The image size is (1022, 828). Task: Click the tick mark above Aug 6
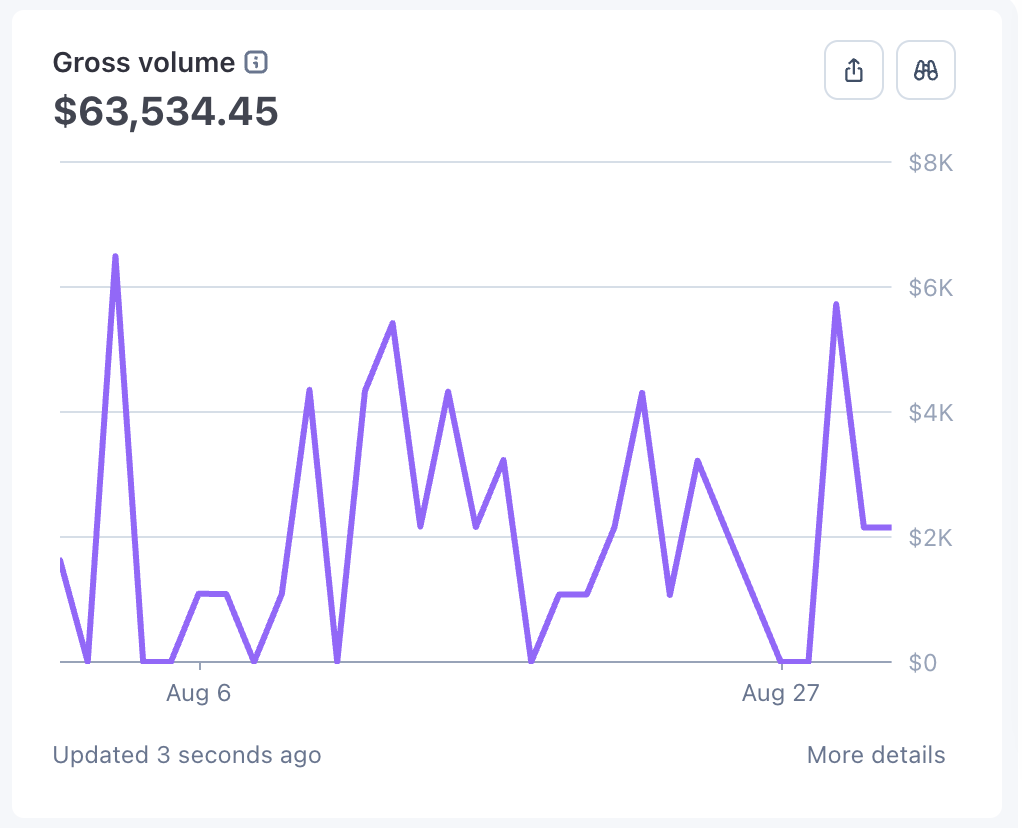tap(200, 666)
